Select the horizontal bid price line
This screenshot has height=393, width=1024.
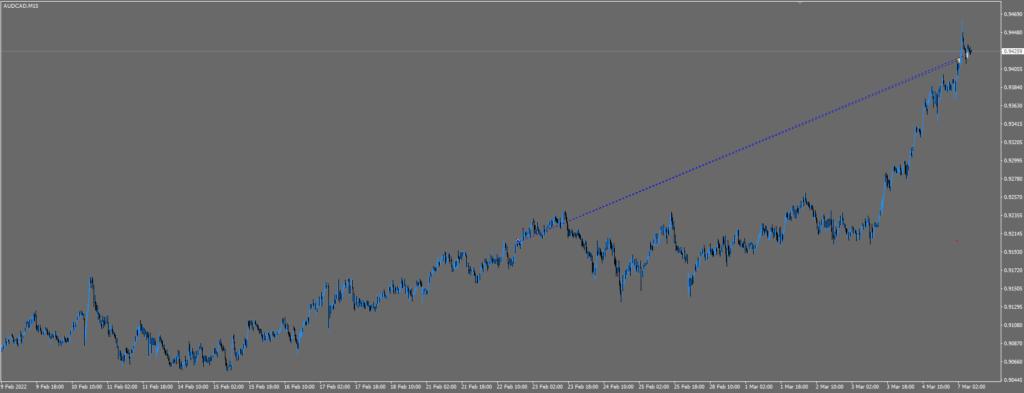pos(500,51)
